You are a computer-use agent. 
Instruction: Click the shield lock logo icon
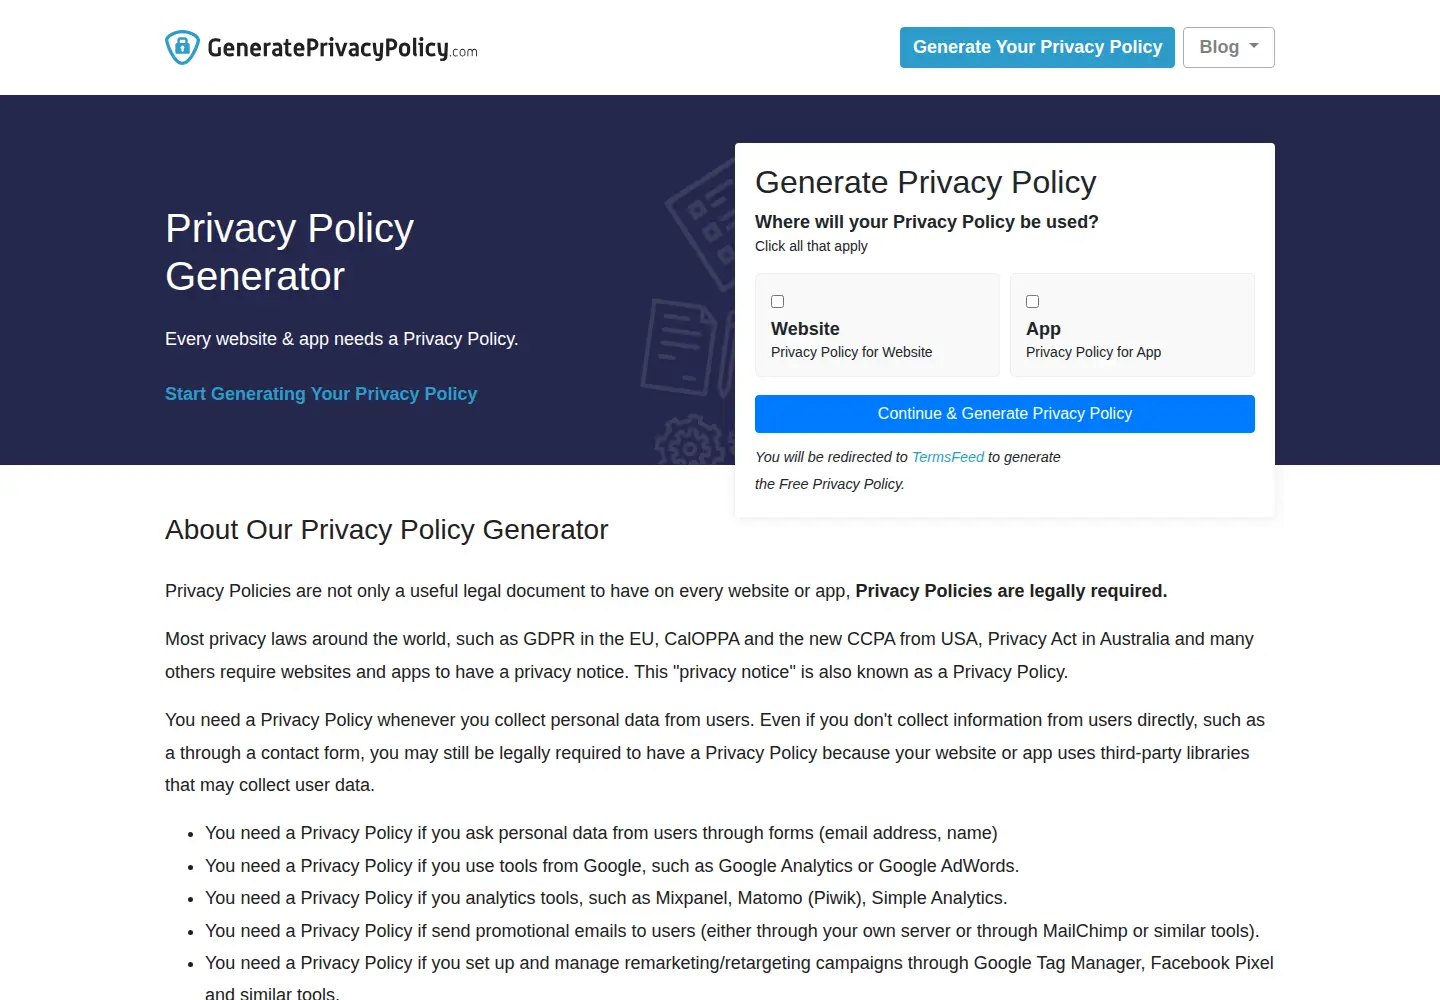pos(182,47)
